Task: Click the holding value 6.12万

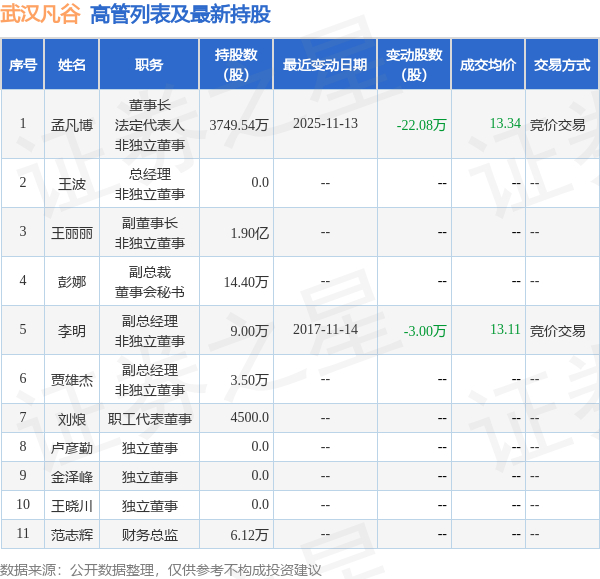Action: [x=249, y=535]
